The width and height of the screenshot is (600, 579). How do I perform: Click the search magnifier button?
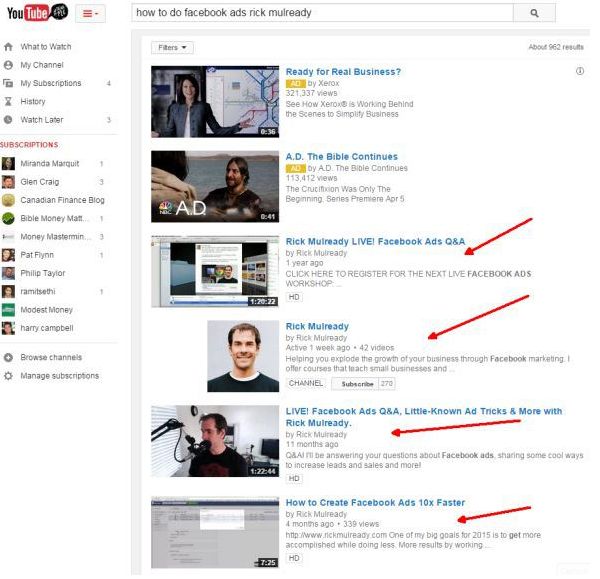534,13
